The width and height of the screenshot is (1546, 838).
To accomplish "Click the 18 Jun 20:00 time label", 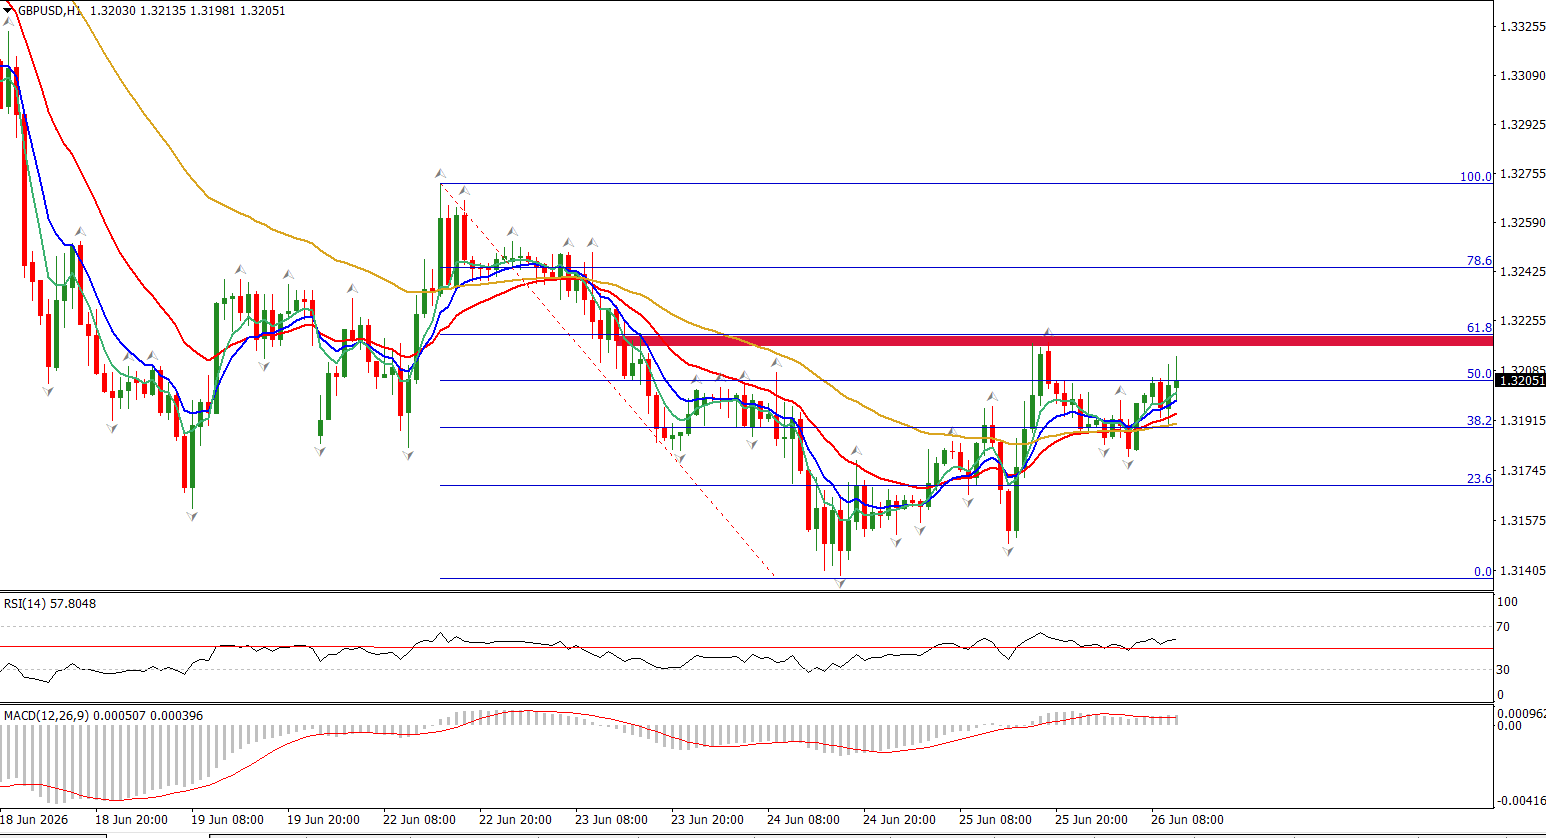I will (131, 820).
